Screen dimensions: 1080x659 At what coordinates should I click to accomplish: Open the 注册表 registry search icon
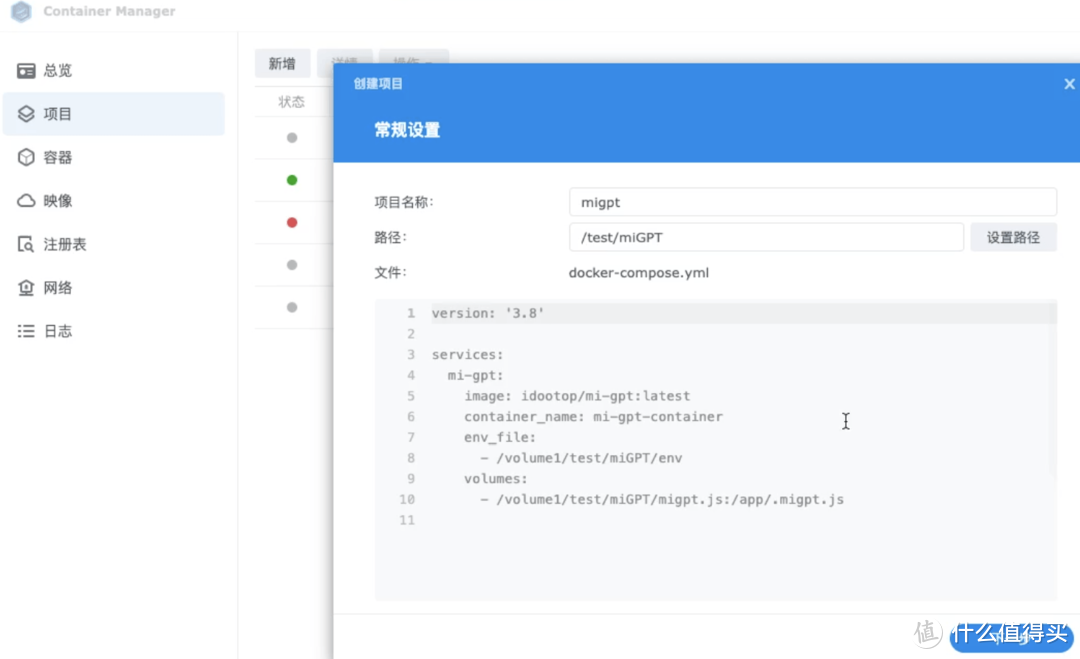(x=27, y=245)
